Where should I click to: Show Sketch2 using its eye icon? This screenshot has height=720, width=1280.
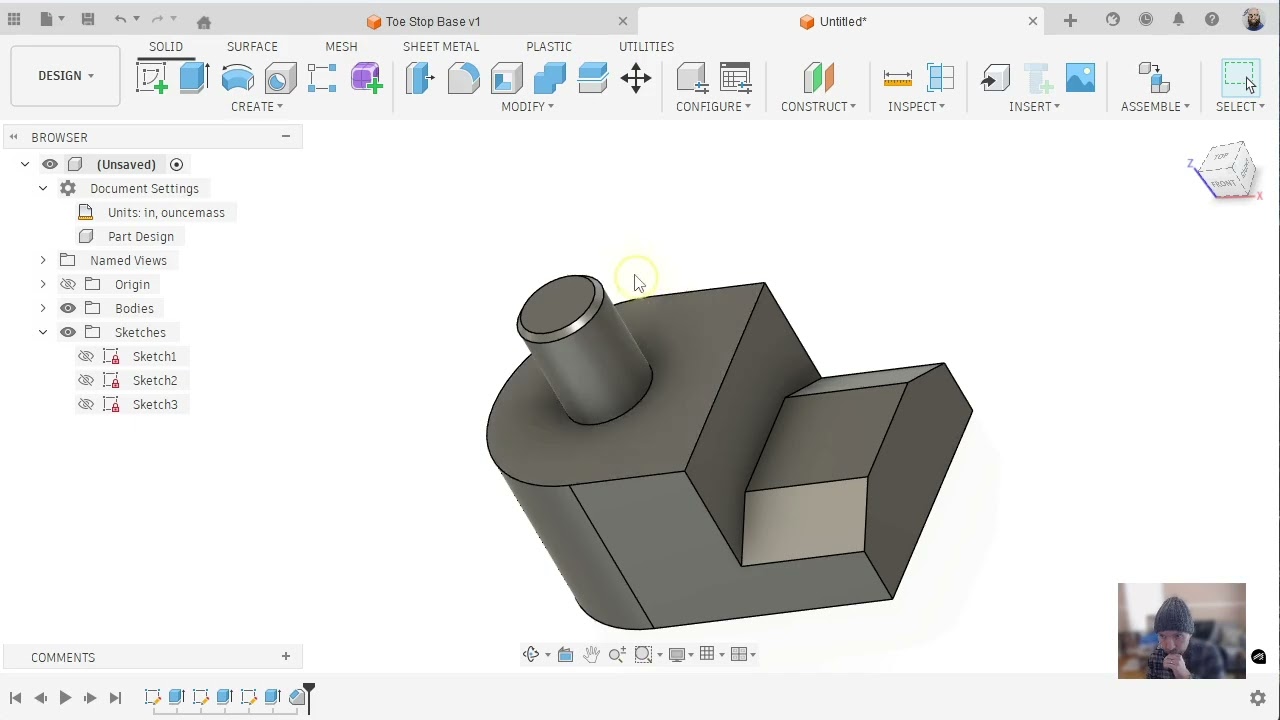[x=86, y=380]
